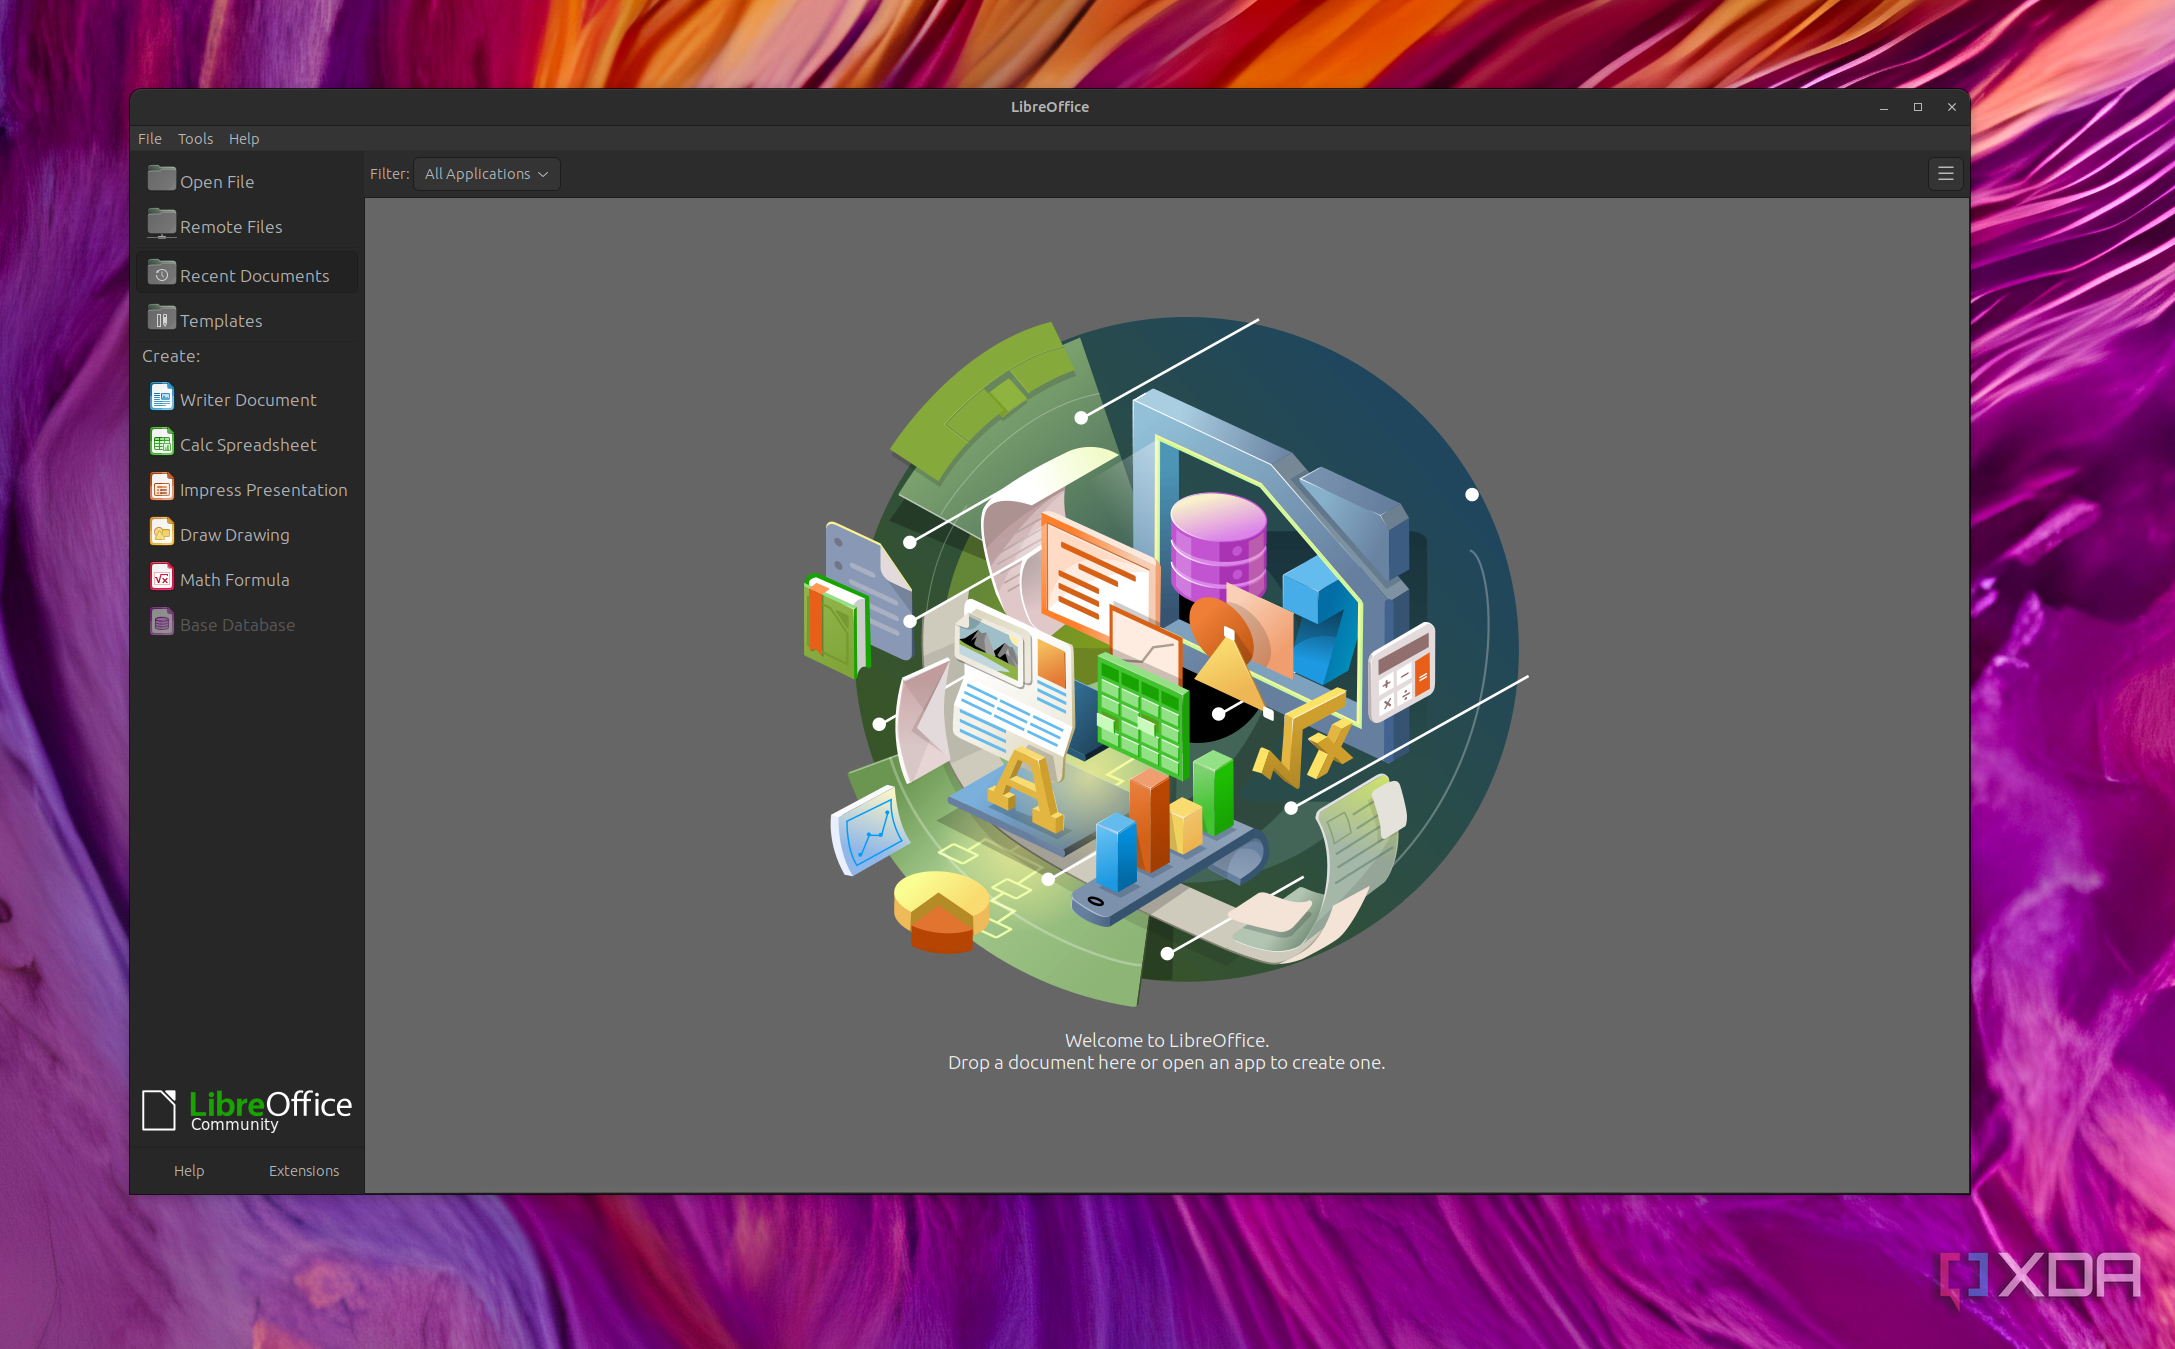Click the Help button at sidebar bottom
Screen dimensions: 2175x1349
[x=189, y=1170]
